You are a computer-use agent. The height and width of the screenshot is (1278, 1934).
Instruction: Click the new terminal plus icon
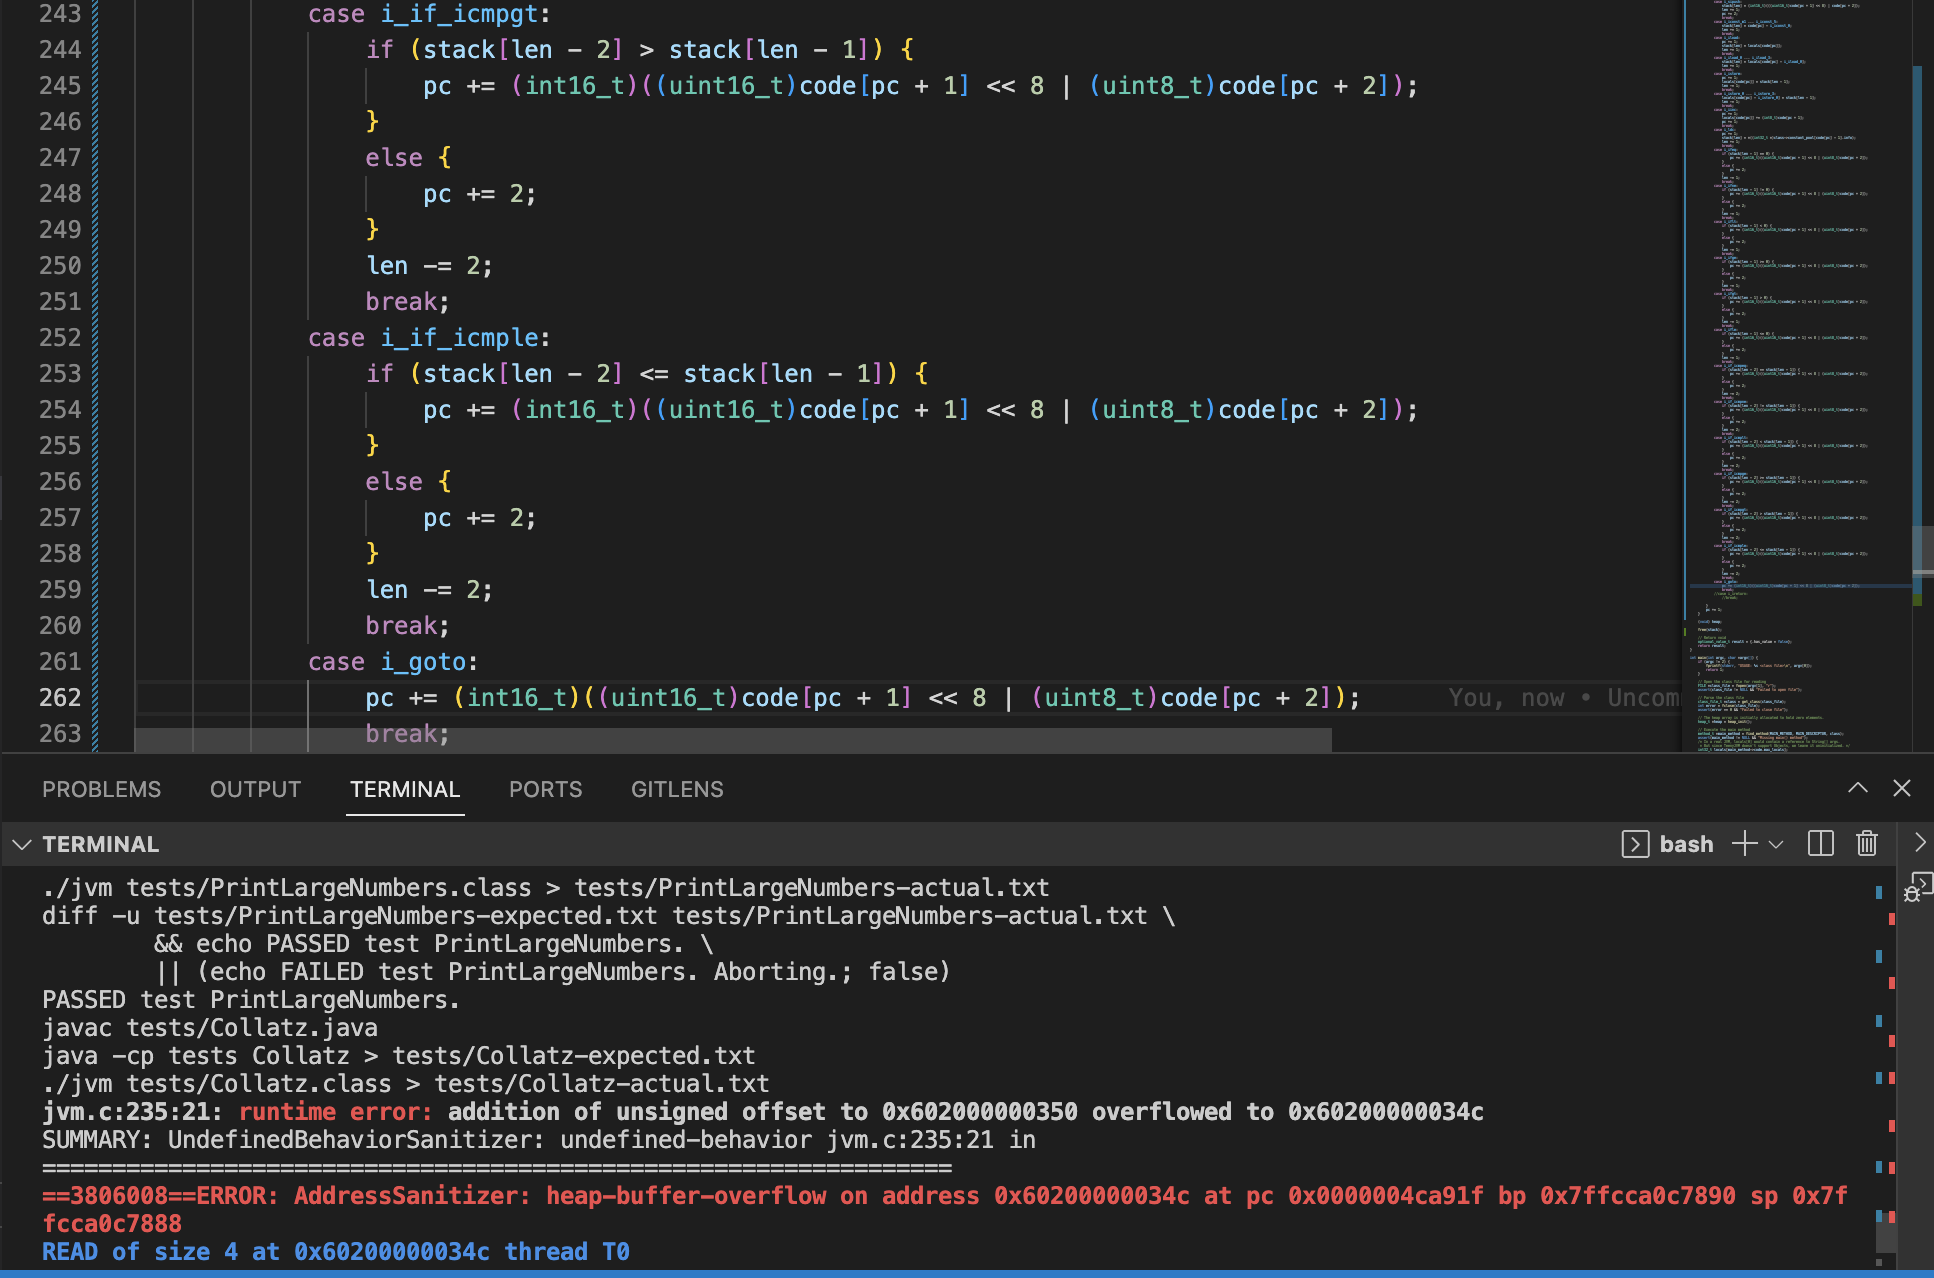click(x=1744, y=844)
